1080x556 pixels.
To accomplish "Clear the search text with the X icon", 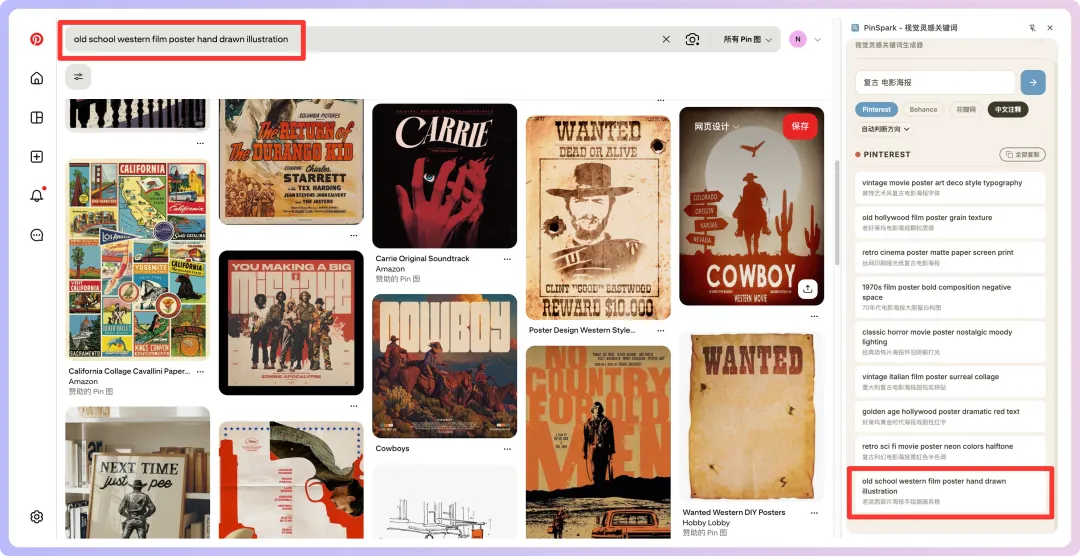I will [666, 39].
